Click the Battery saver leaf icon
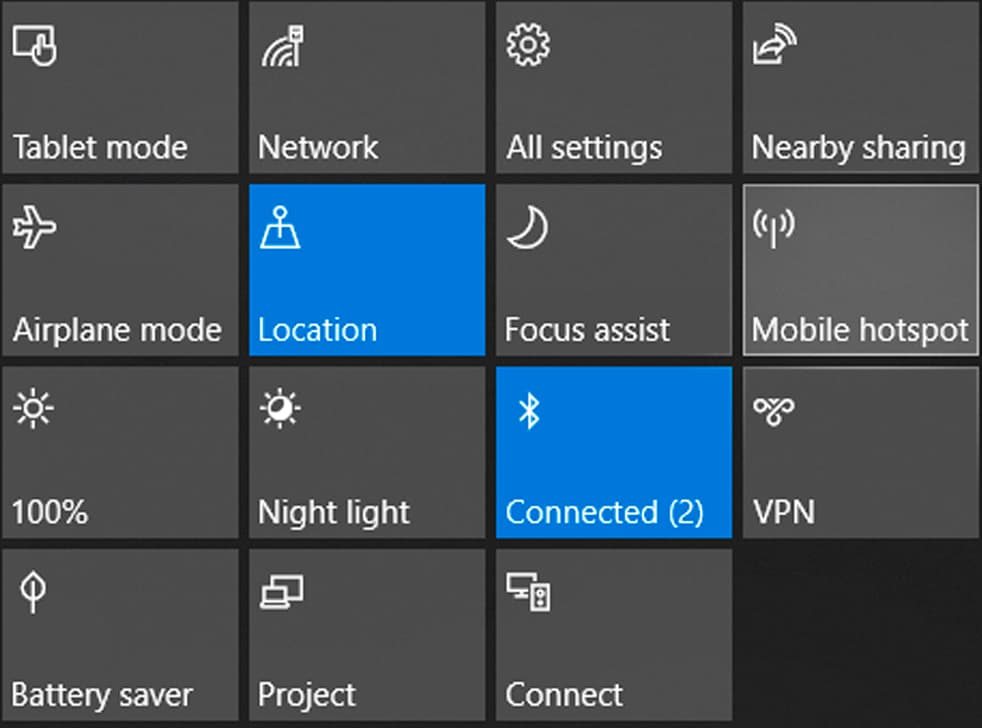982x728 pixels. click(x=33, y=594)
